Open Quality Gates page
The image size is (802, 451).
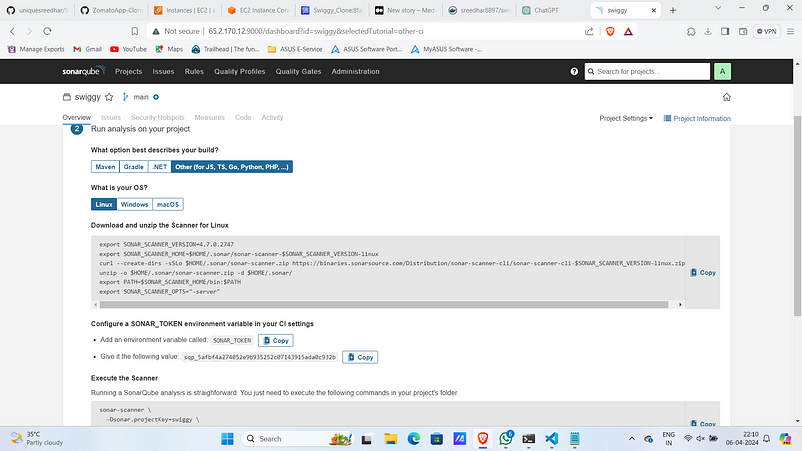(x=298, y=72)
